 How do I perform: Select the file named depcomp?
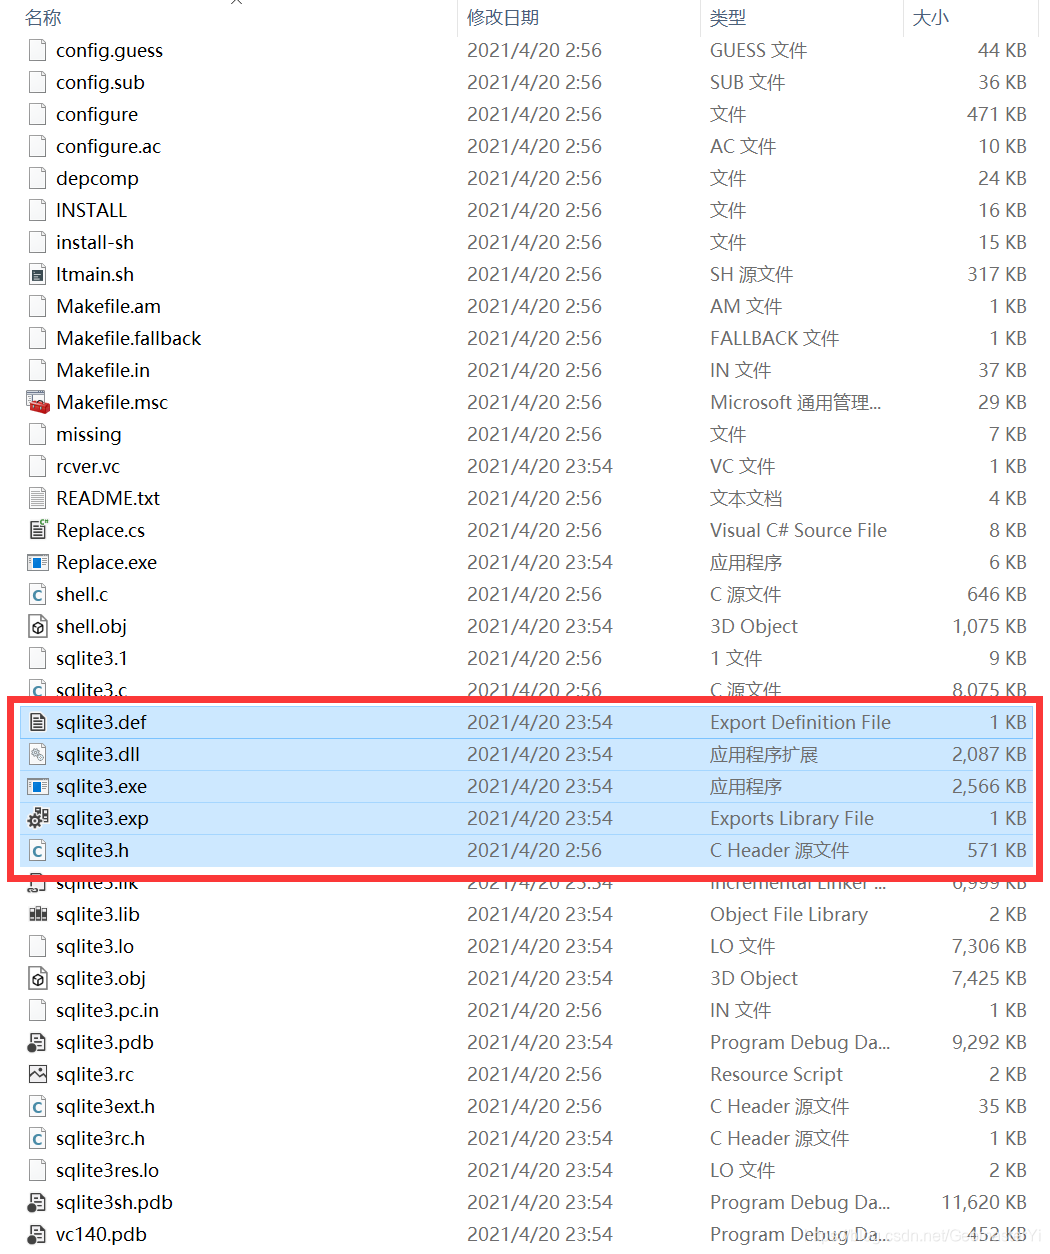click(x=97, y=178)
